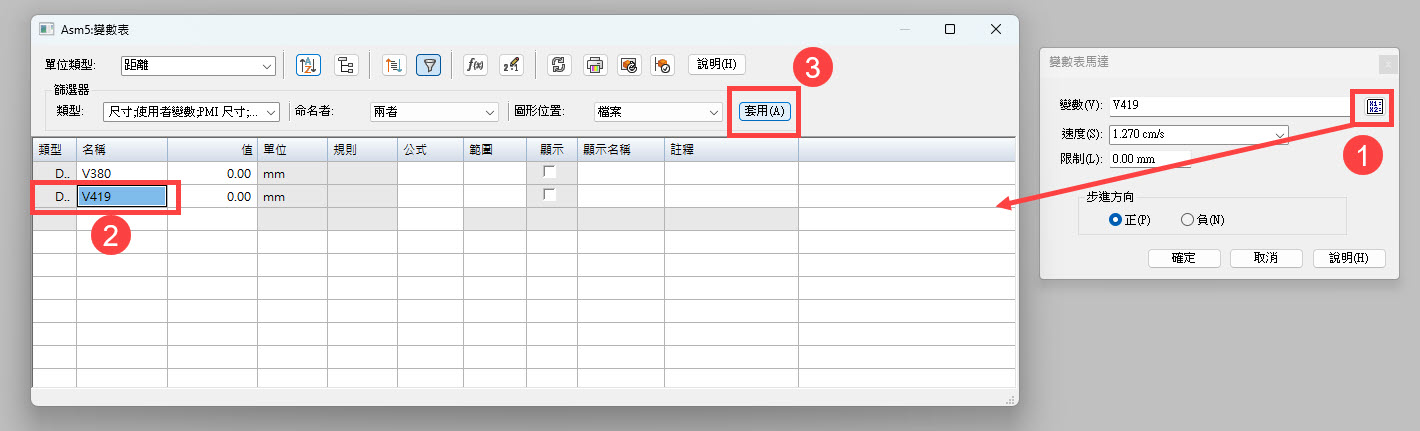Check the 顯示 checkbox for V419
The image size is (1420, 431).
pos(549,196)
